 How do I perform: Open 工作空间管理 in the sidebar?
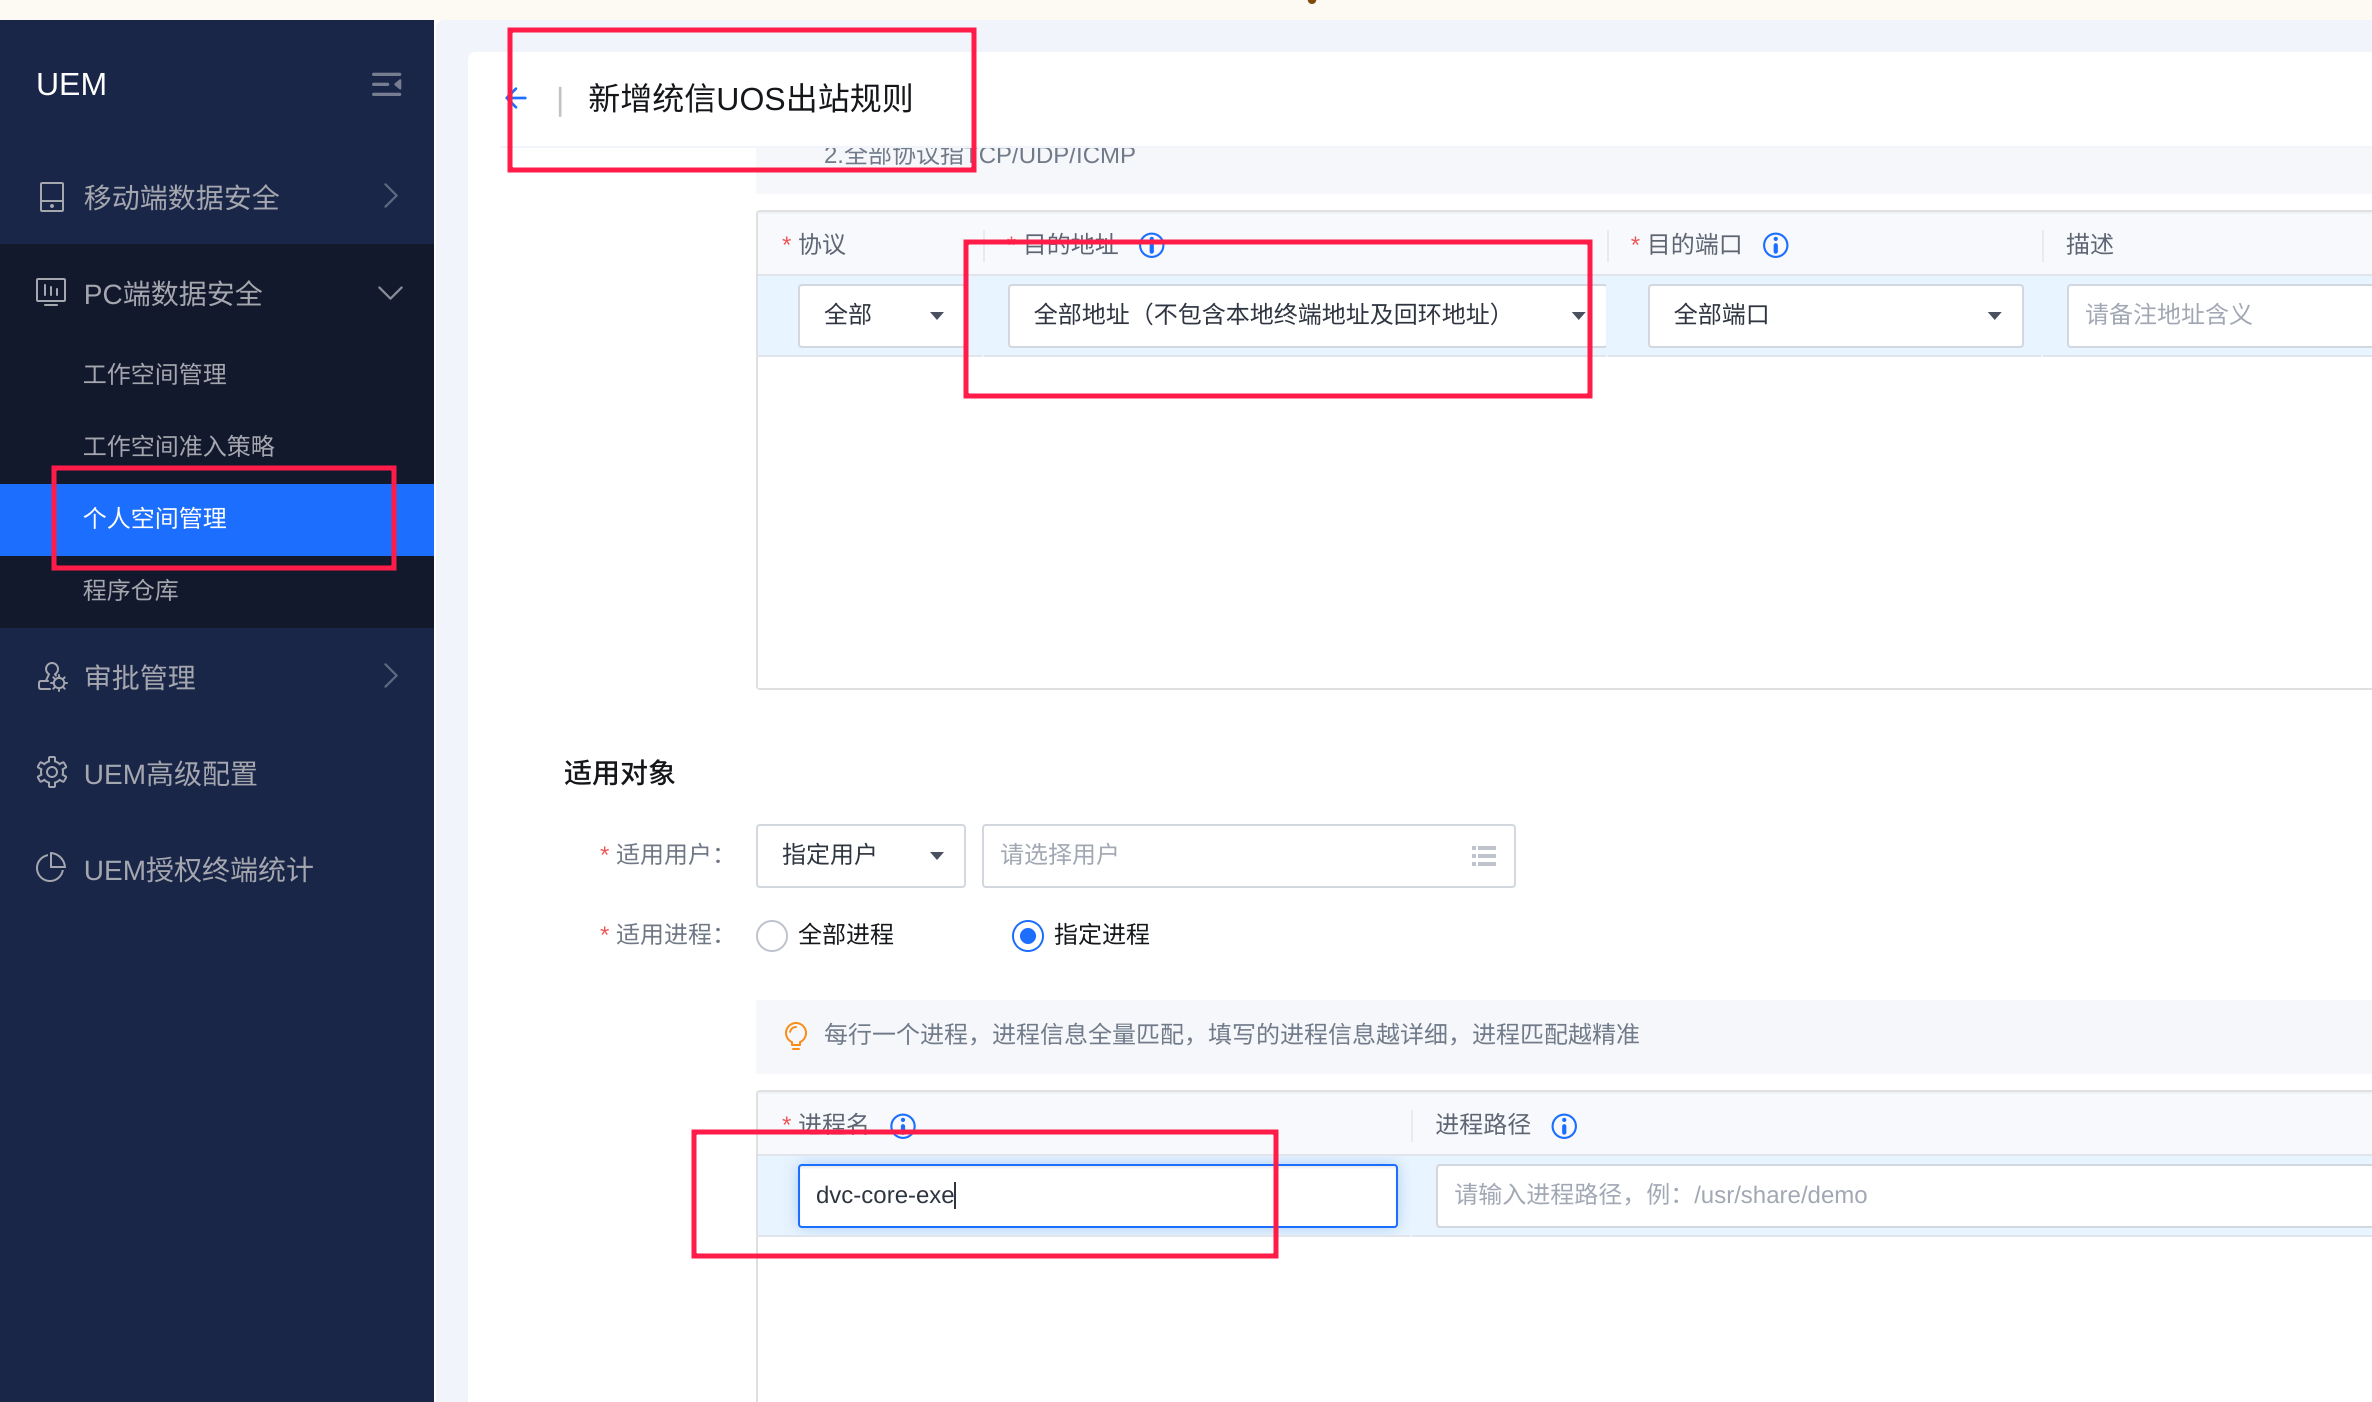[155, 374]
